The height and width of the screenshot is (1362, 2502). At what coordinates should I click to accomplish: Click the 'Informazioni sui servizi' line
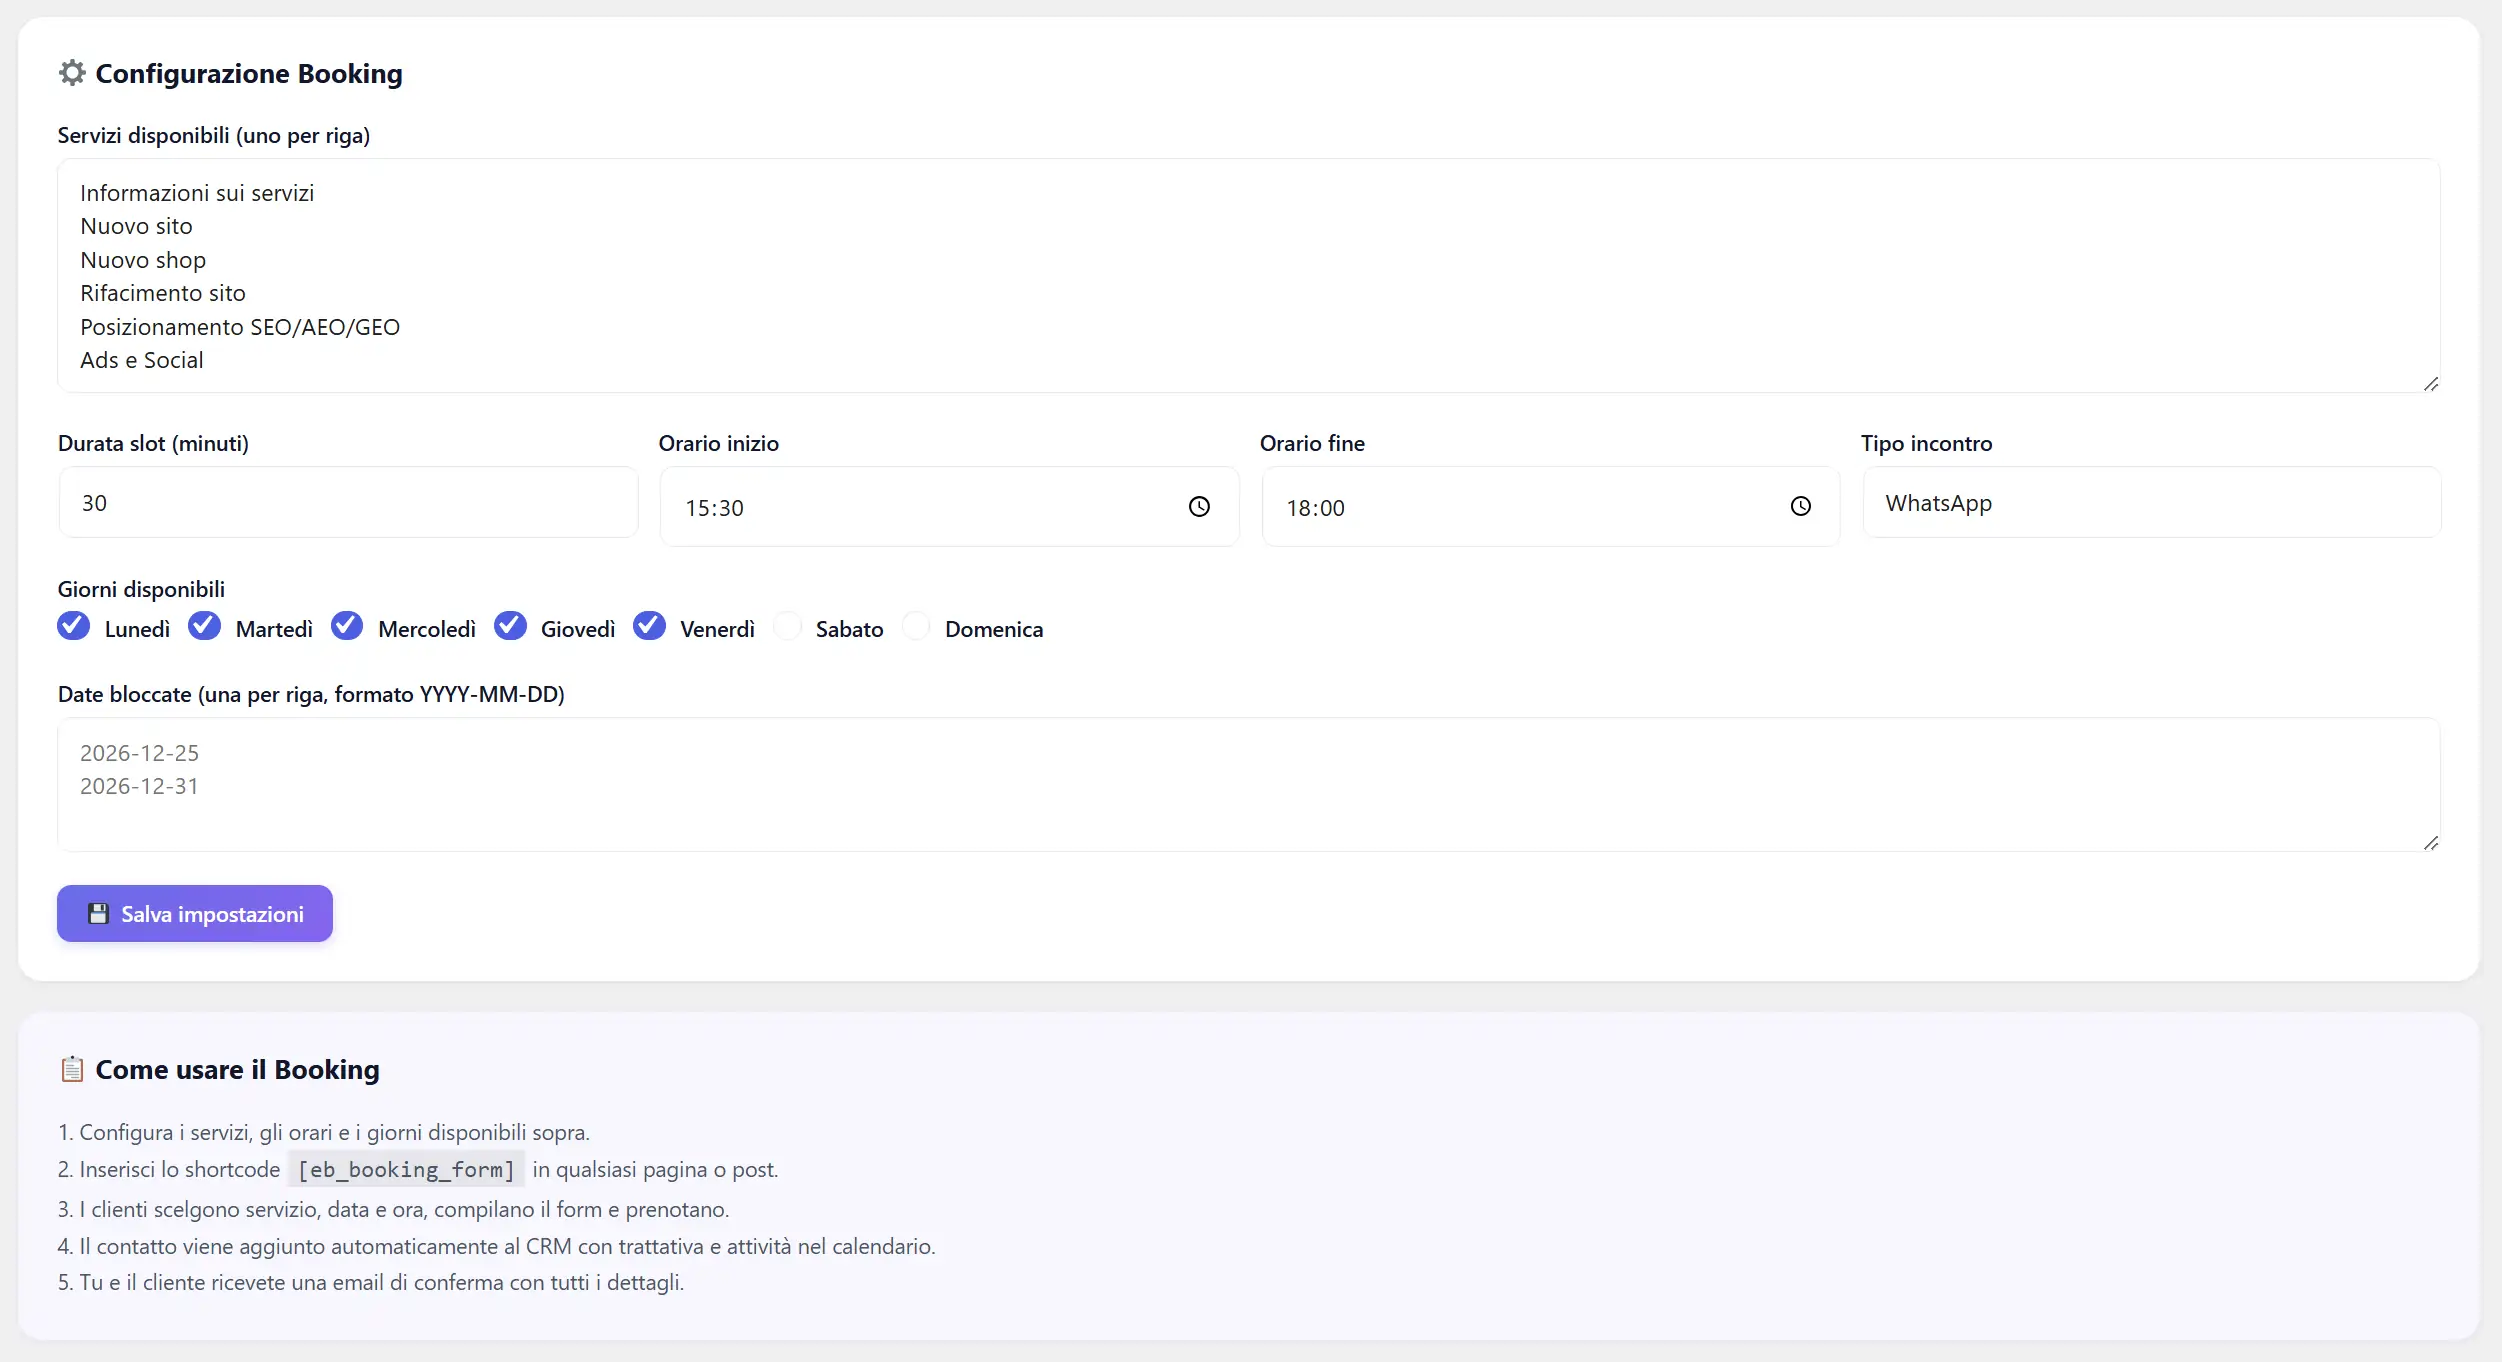[x=197, y=193]
